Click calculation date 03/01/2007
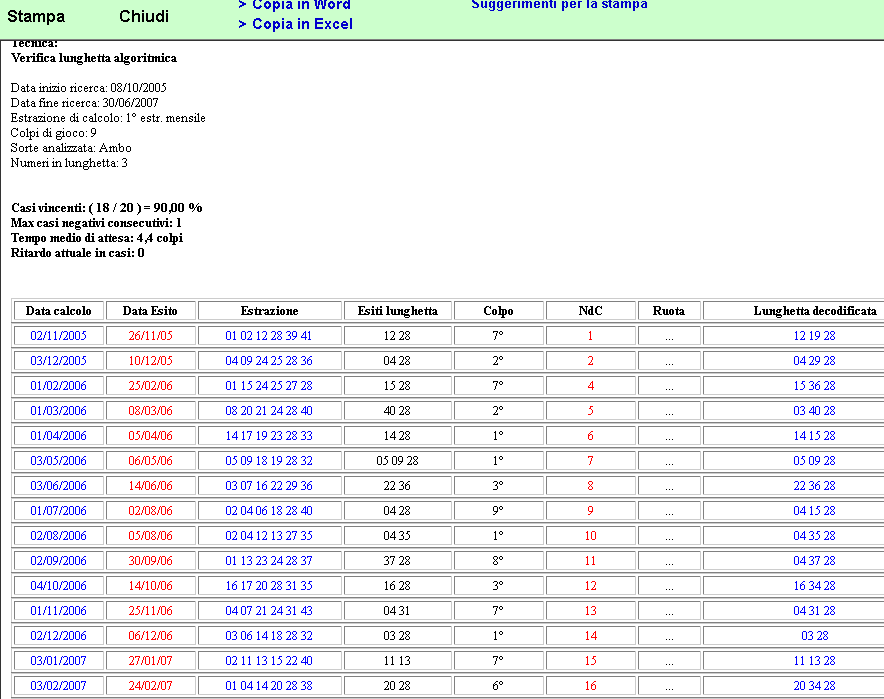 pyautogui.click(x=59, y=661)
